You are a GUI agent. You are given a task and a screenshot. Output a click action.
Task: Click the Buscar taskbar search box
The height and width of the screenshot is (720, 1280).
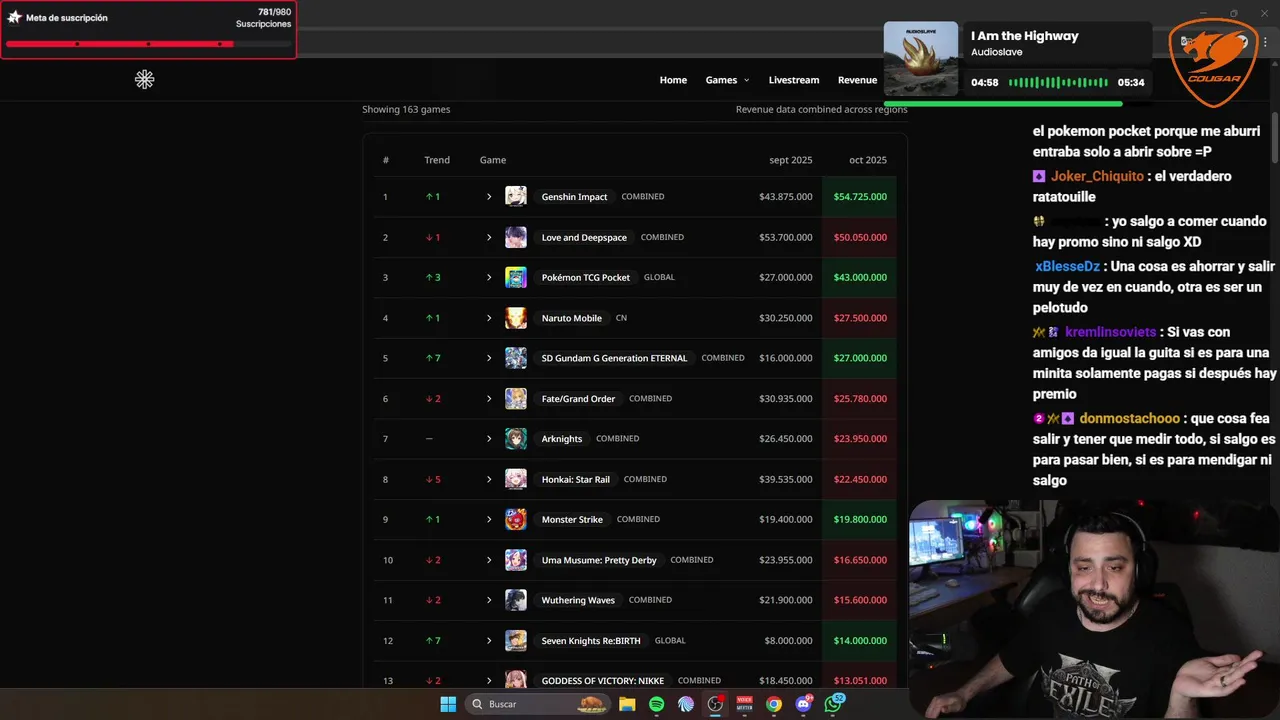540,704
